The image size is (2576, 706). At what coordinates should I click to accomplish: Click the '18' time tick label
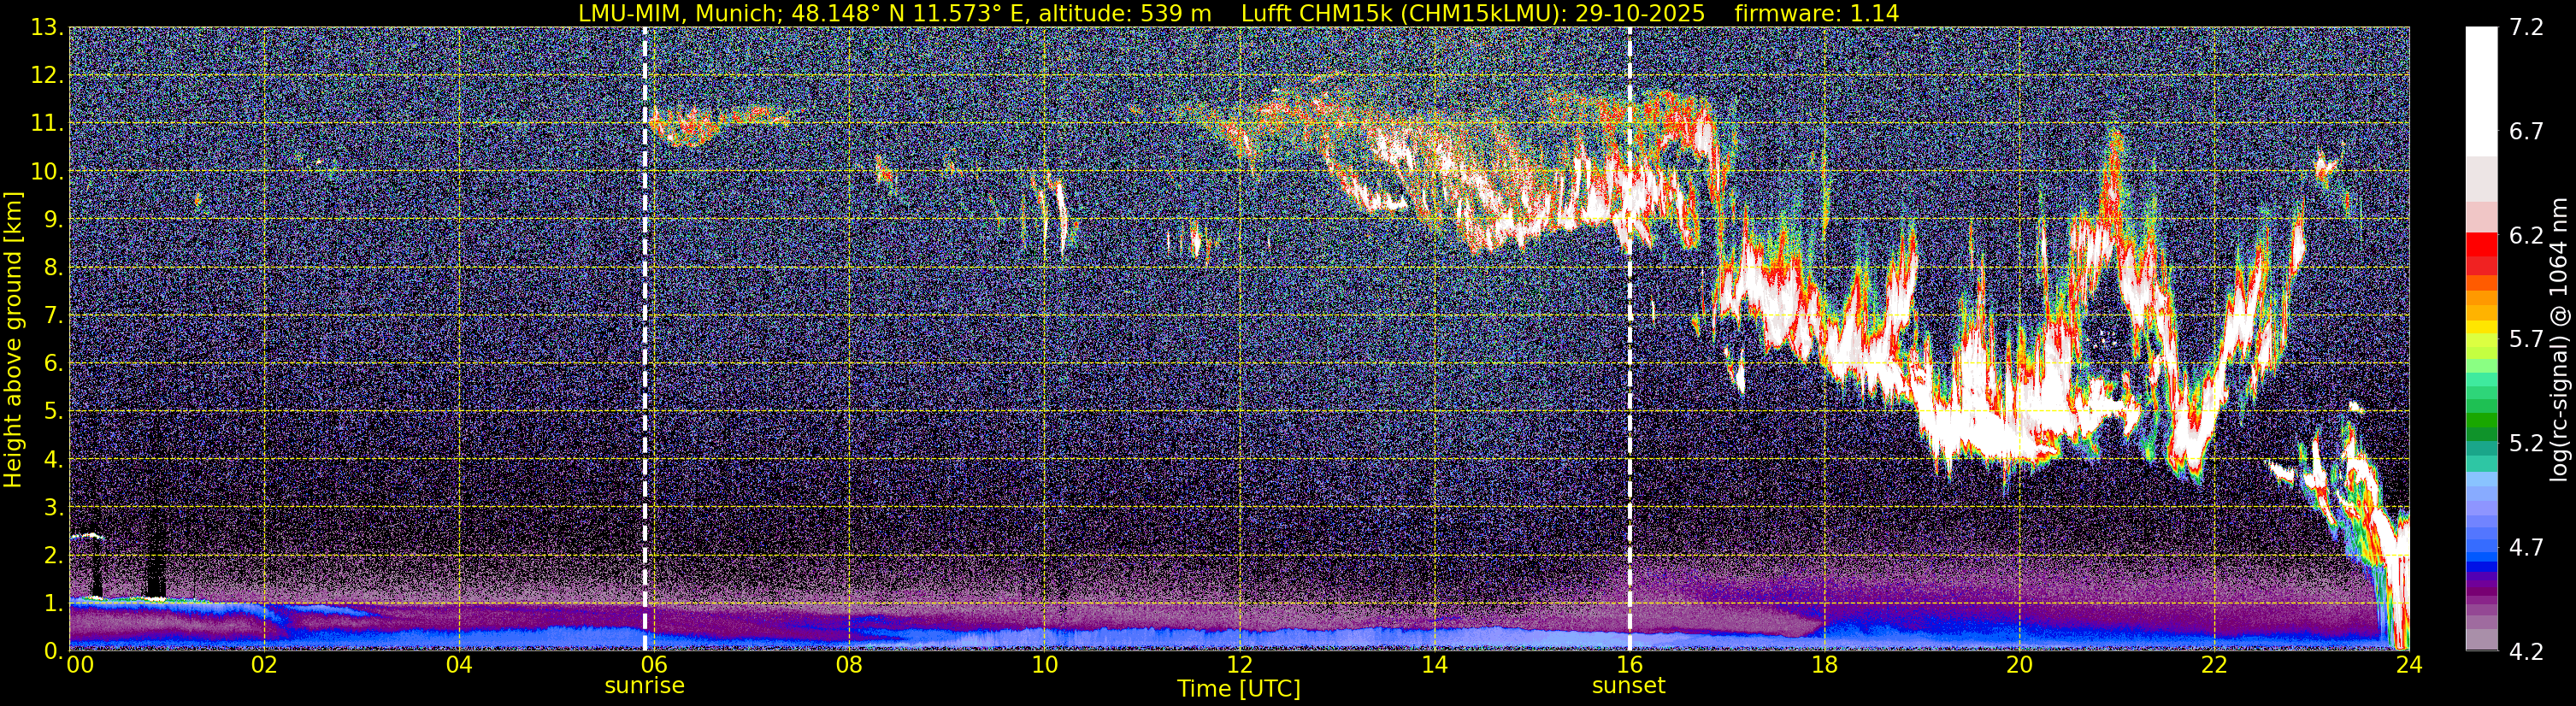1824,665
